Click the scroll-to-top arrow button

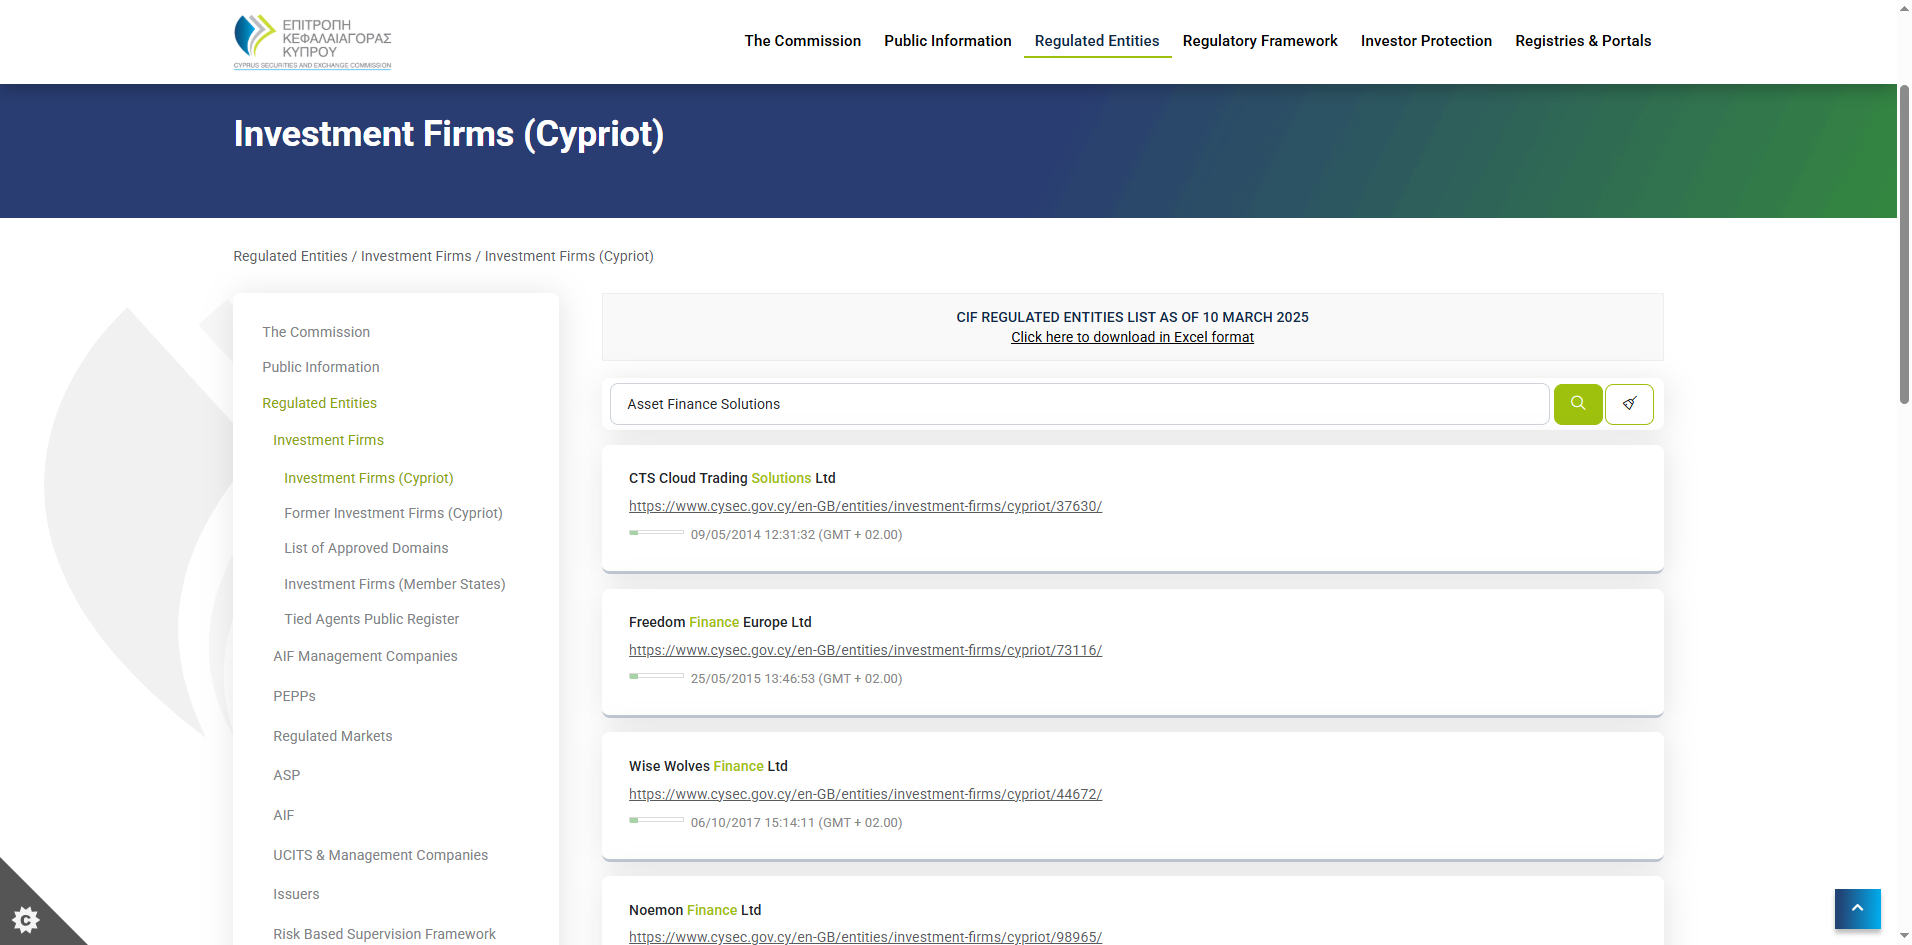coord(1857,908)
